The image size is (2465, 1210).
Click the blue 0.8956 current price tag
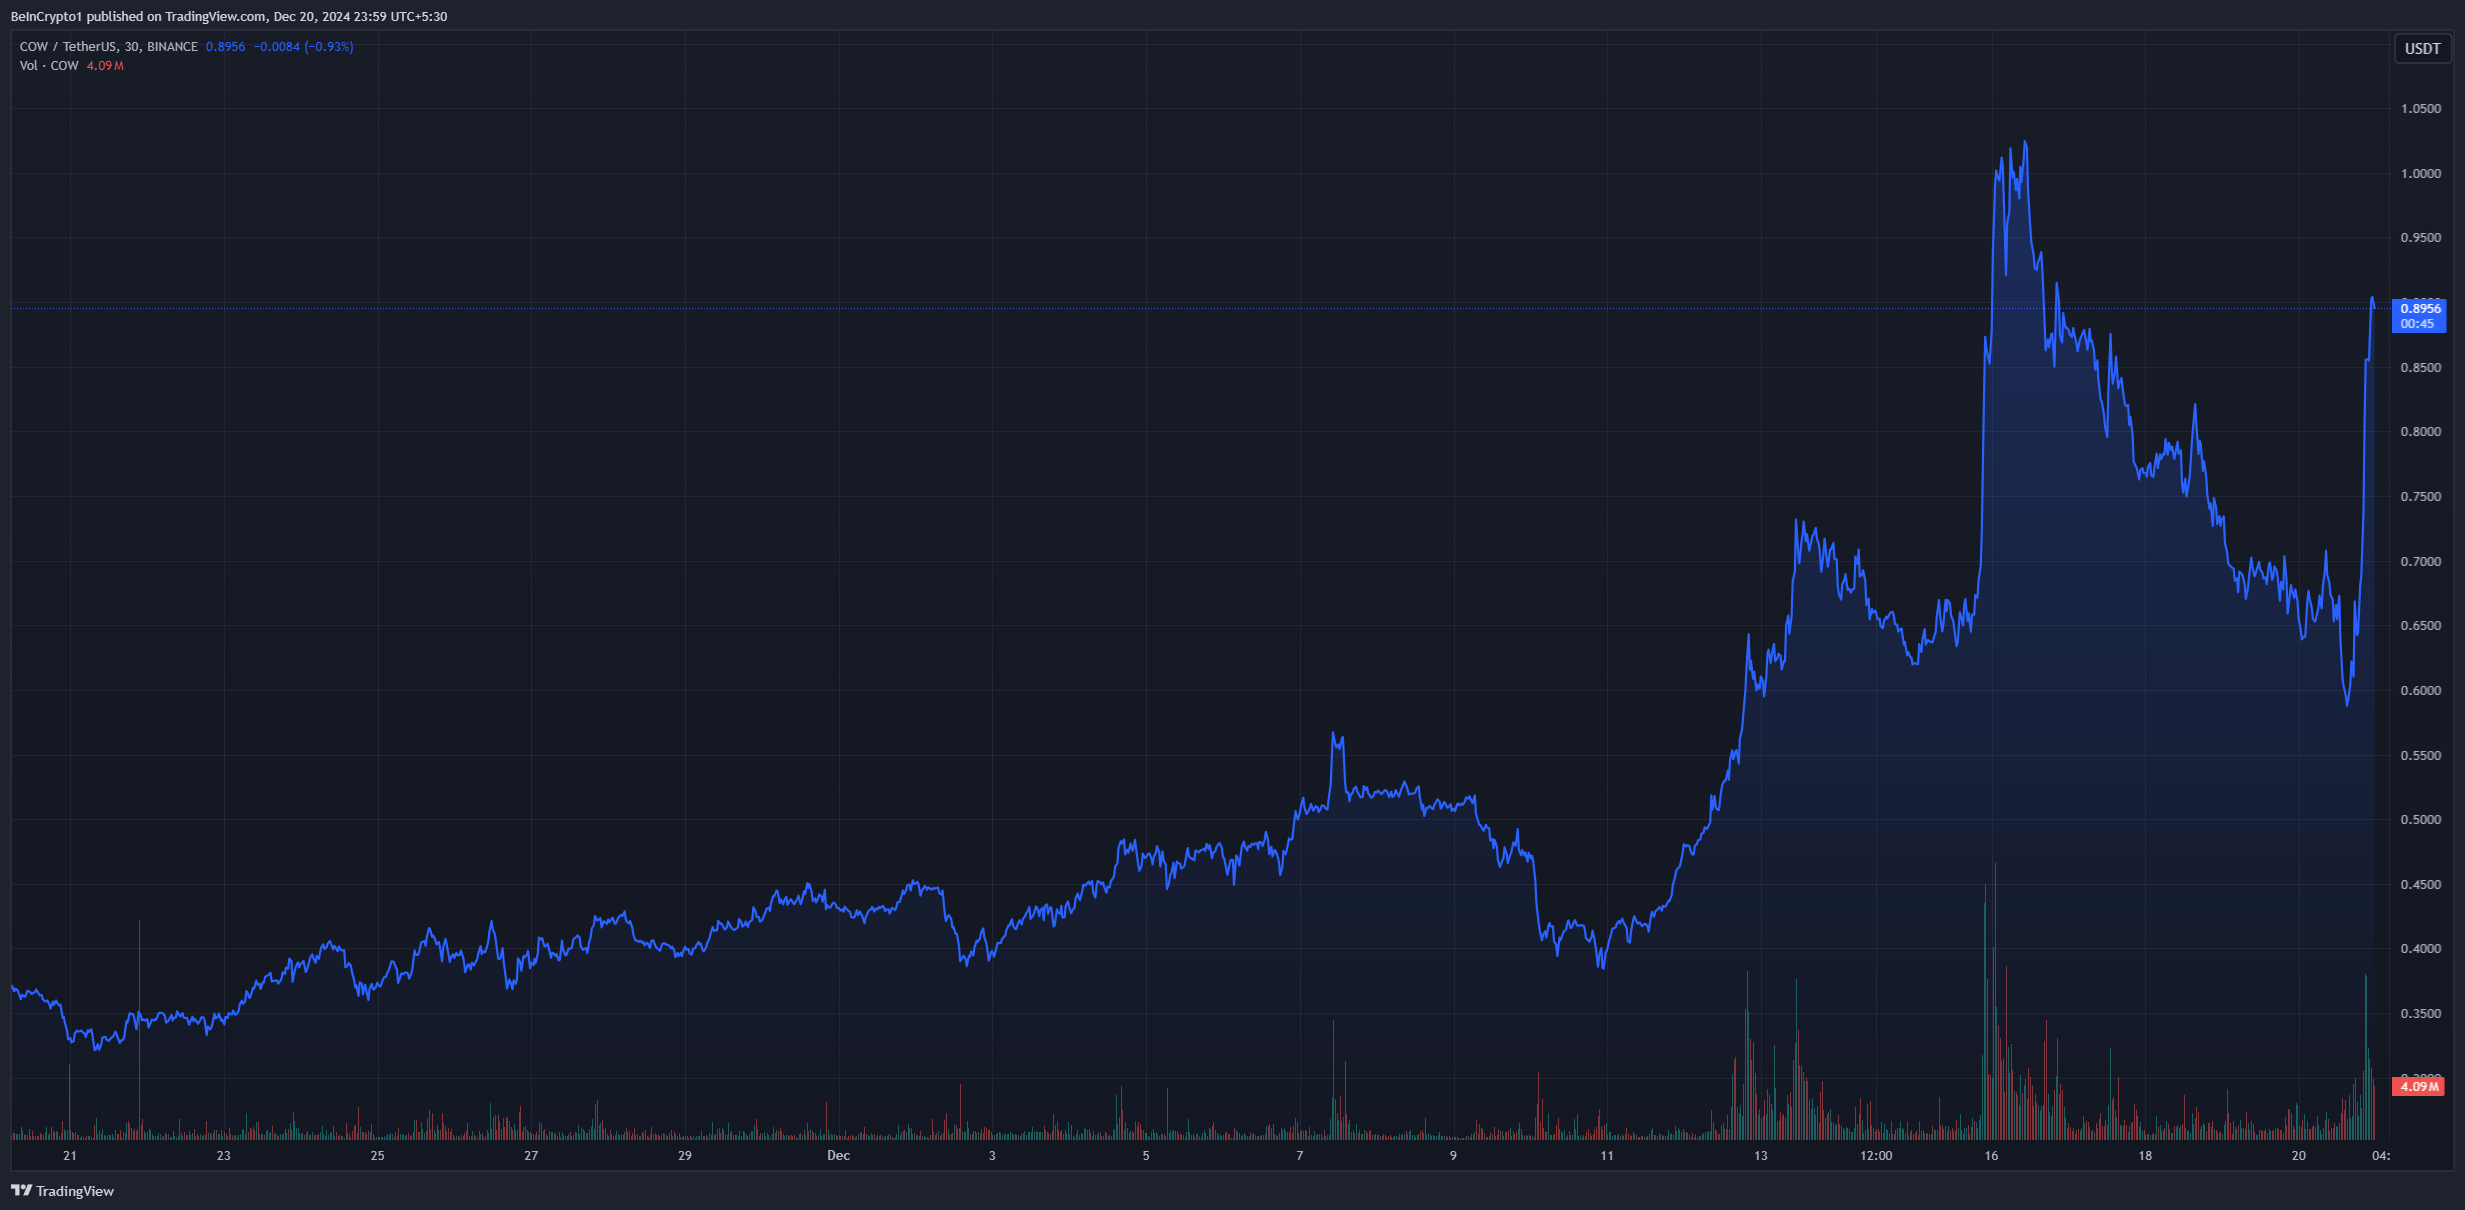click(2420, 308)
